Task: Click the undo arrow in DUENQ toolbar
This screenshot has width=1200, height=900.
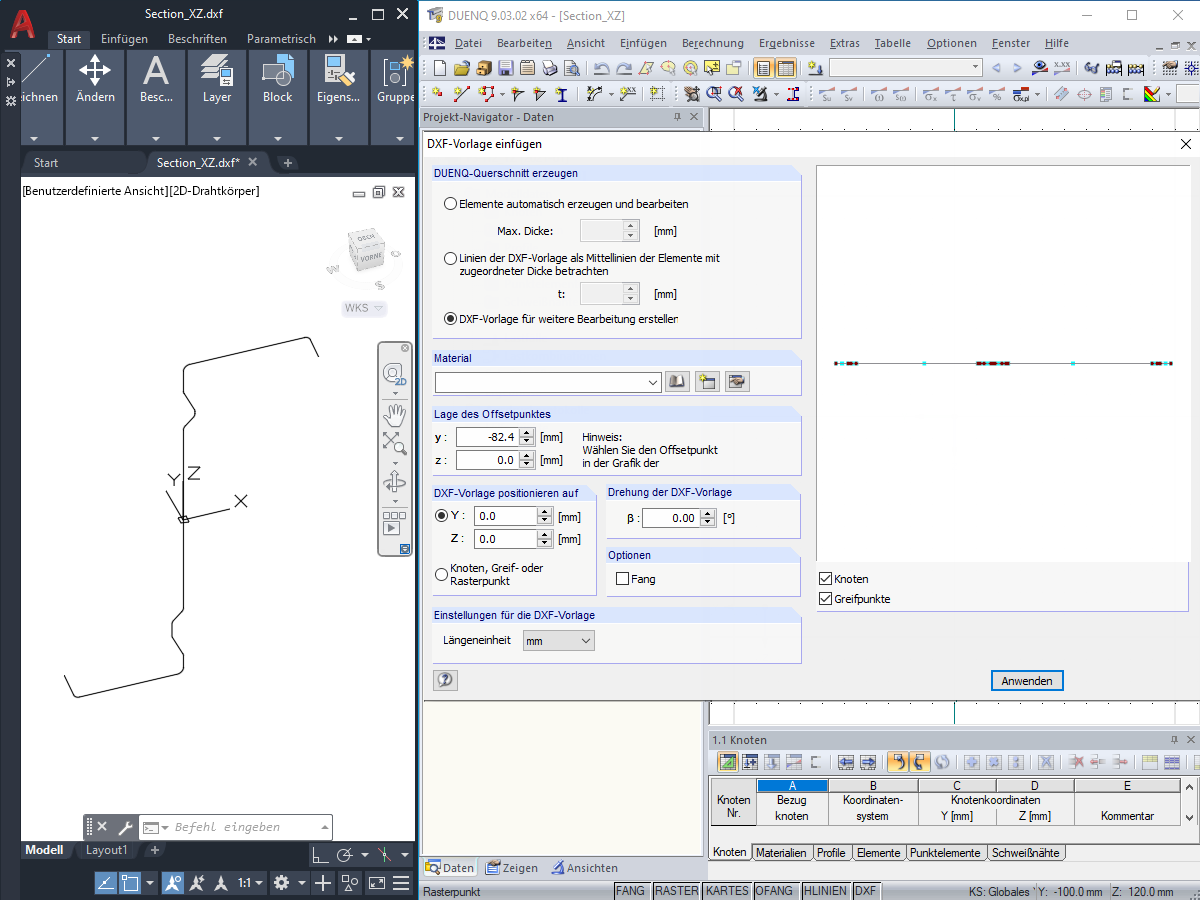Action: 601,68
